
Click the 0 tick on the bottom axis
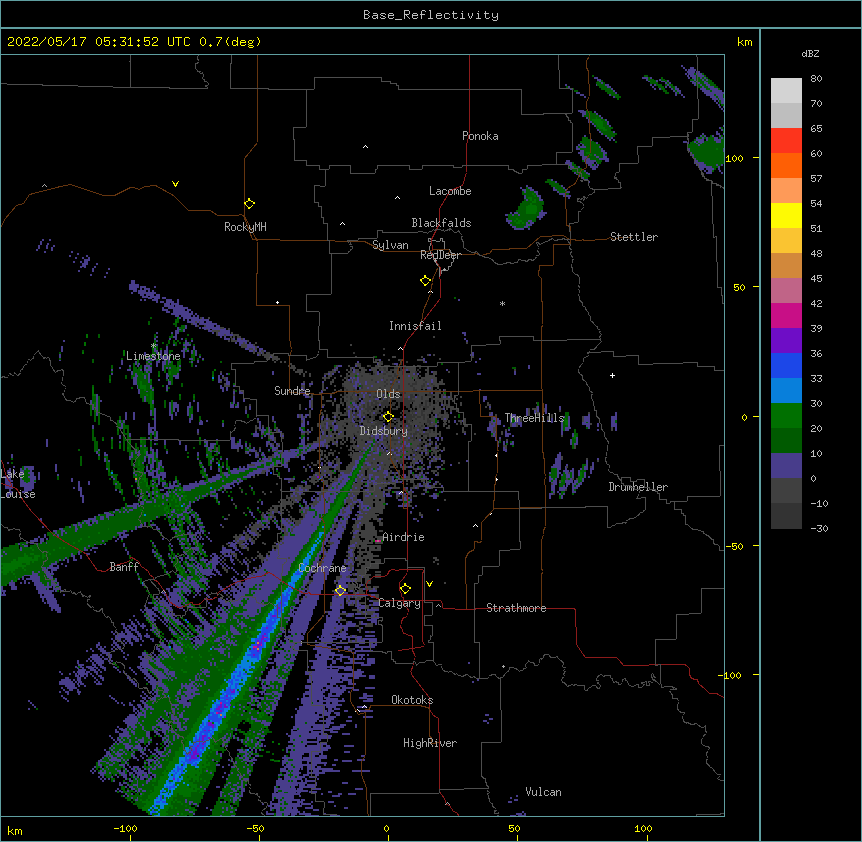tap(386, 828)
